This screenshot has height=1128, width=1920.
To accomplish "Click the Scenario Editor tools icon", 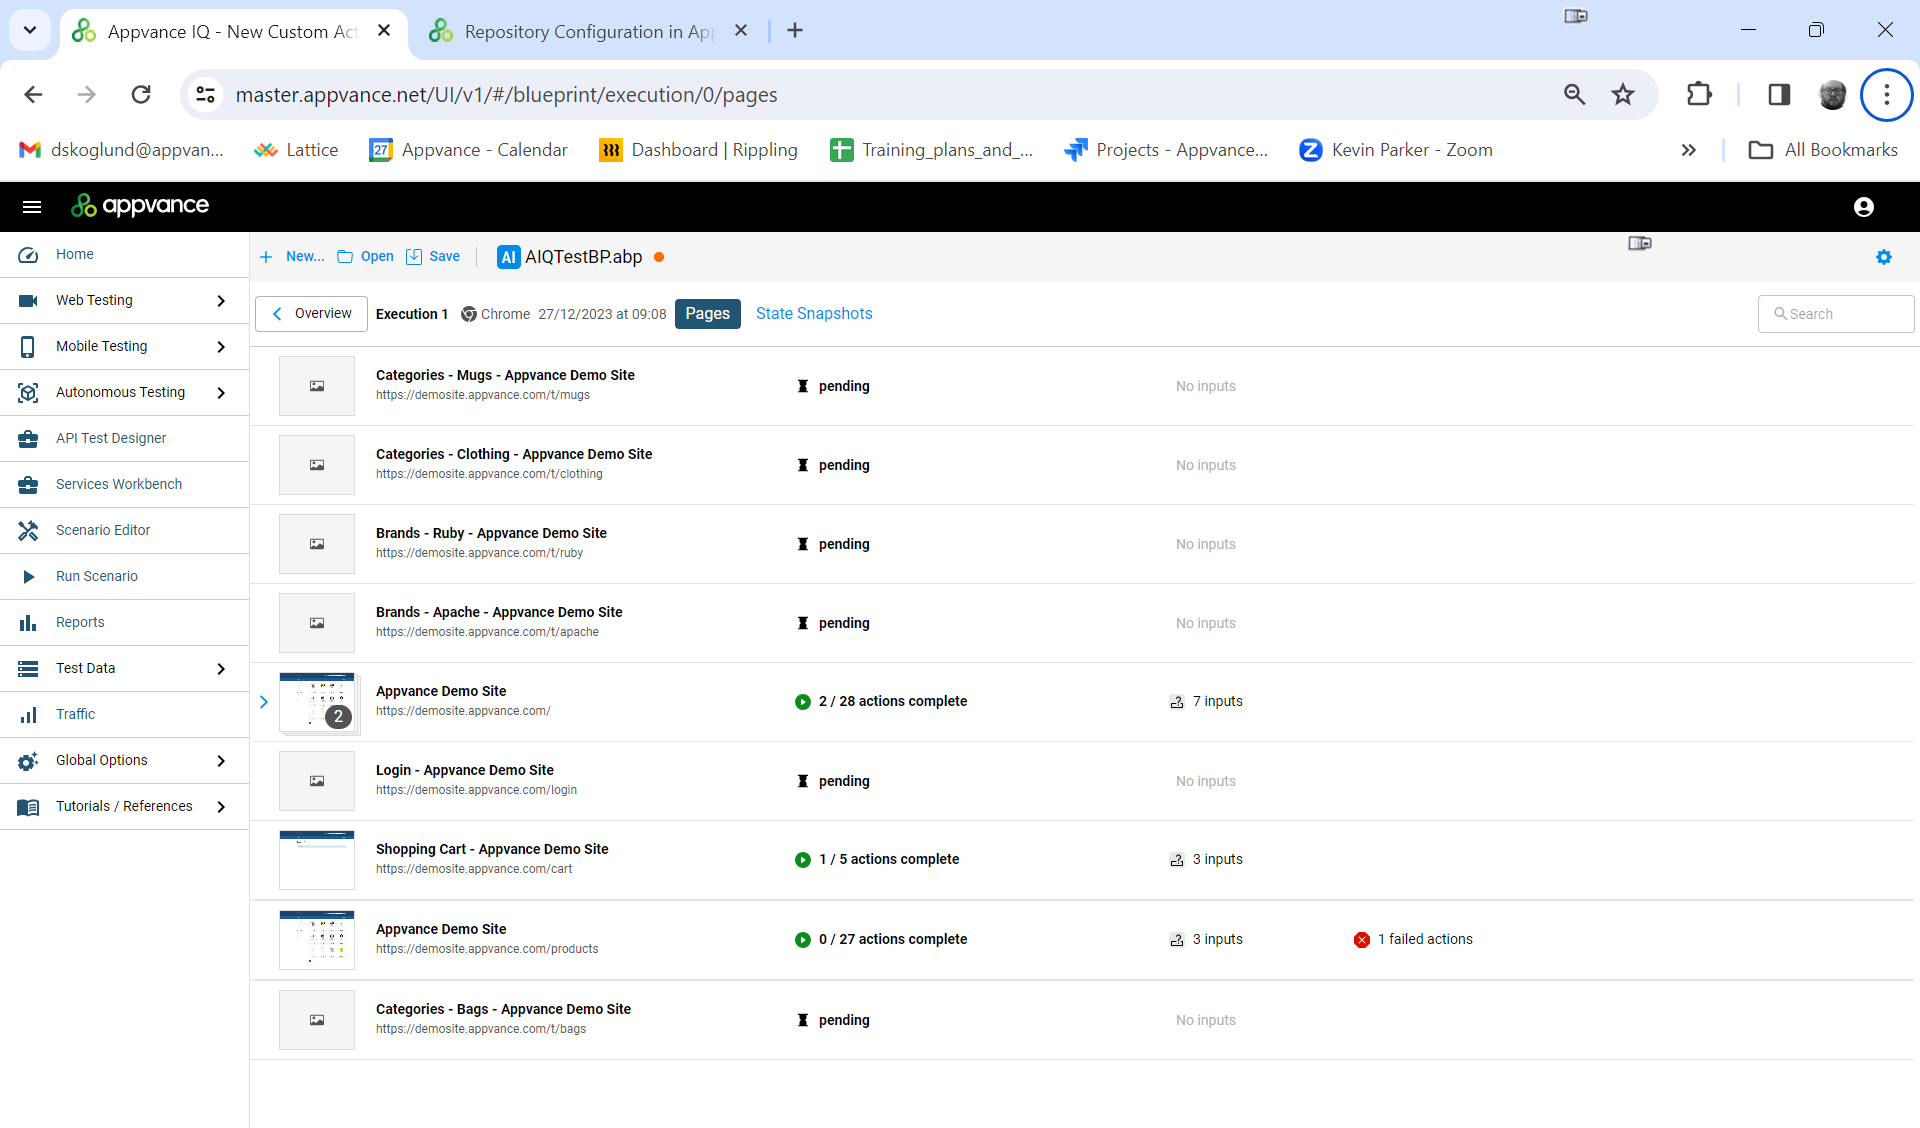I will [28, 531].
